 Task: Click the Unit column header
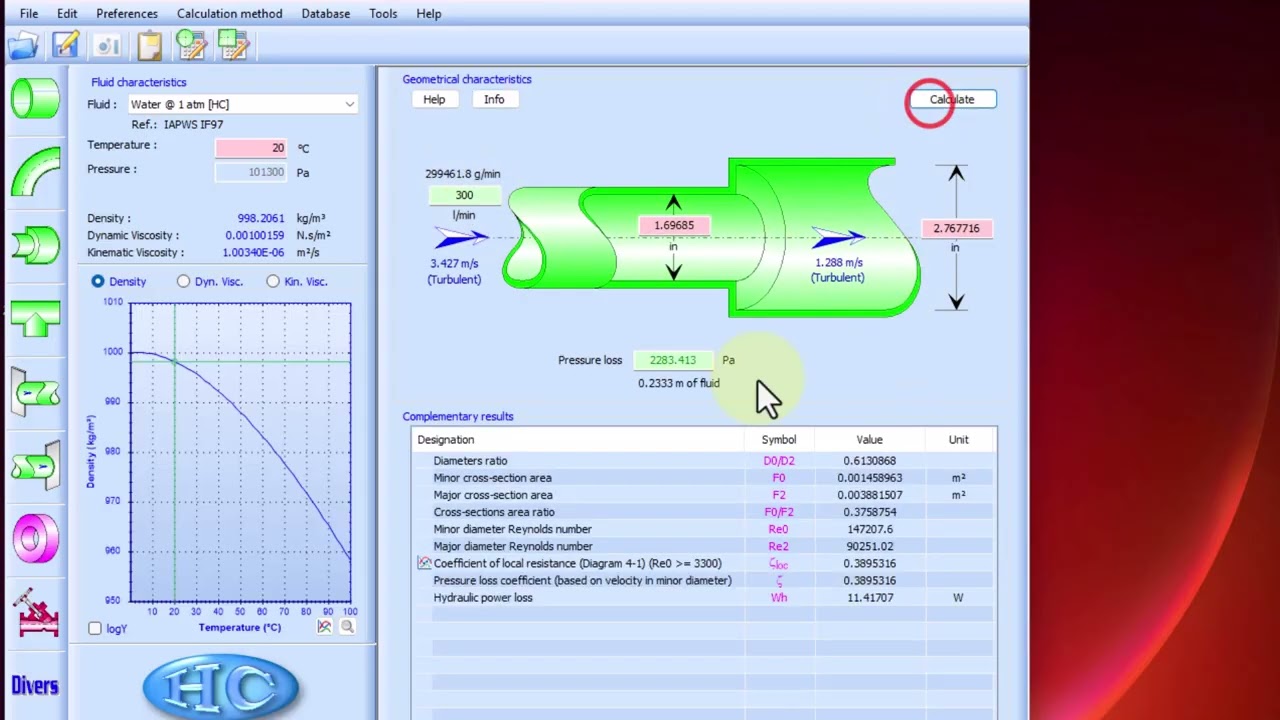959,440
